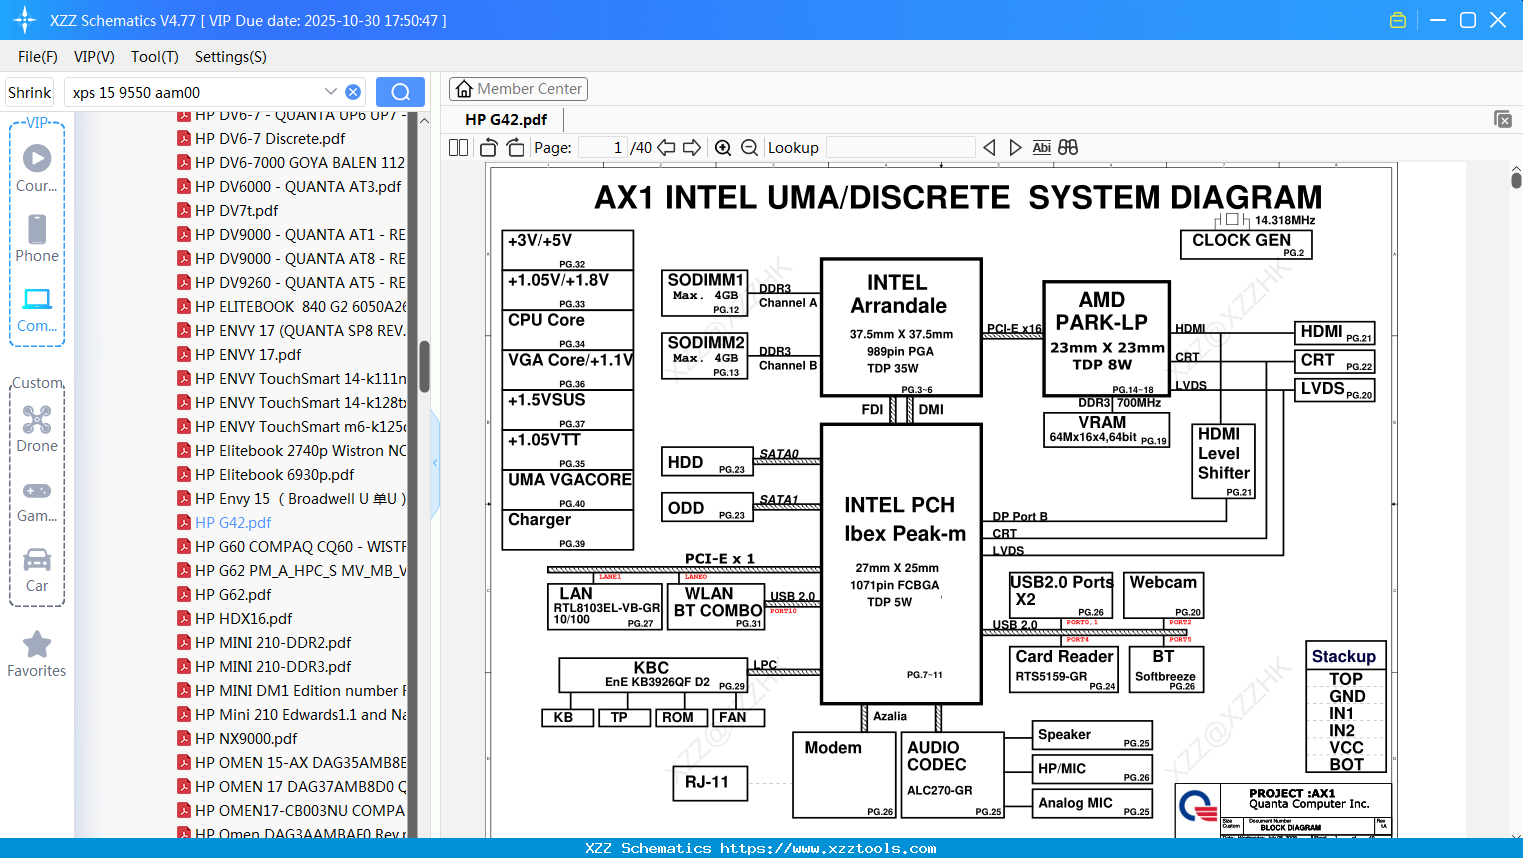Open HP G60 COMPAQ CQ60 file
This screenshot has height=858, width=1523.
point(291,547)
